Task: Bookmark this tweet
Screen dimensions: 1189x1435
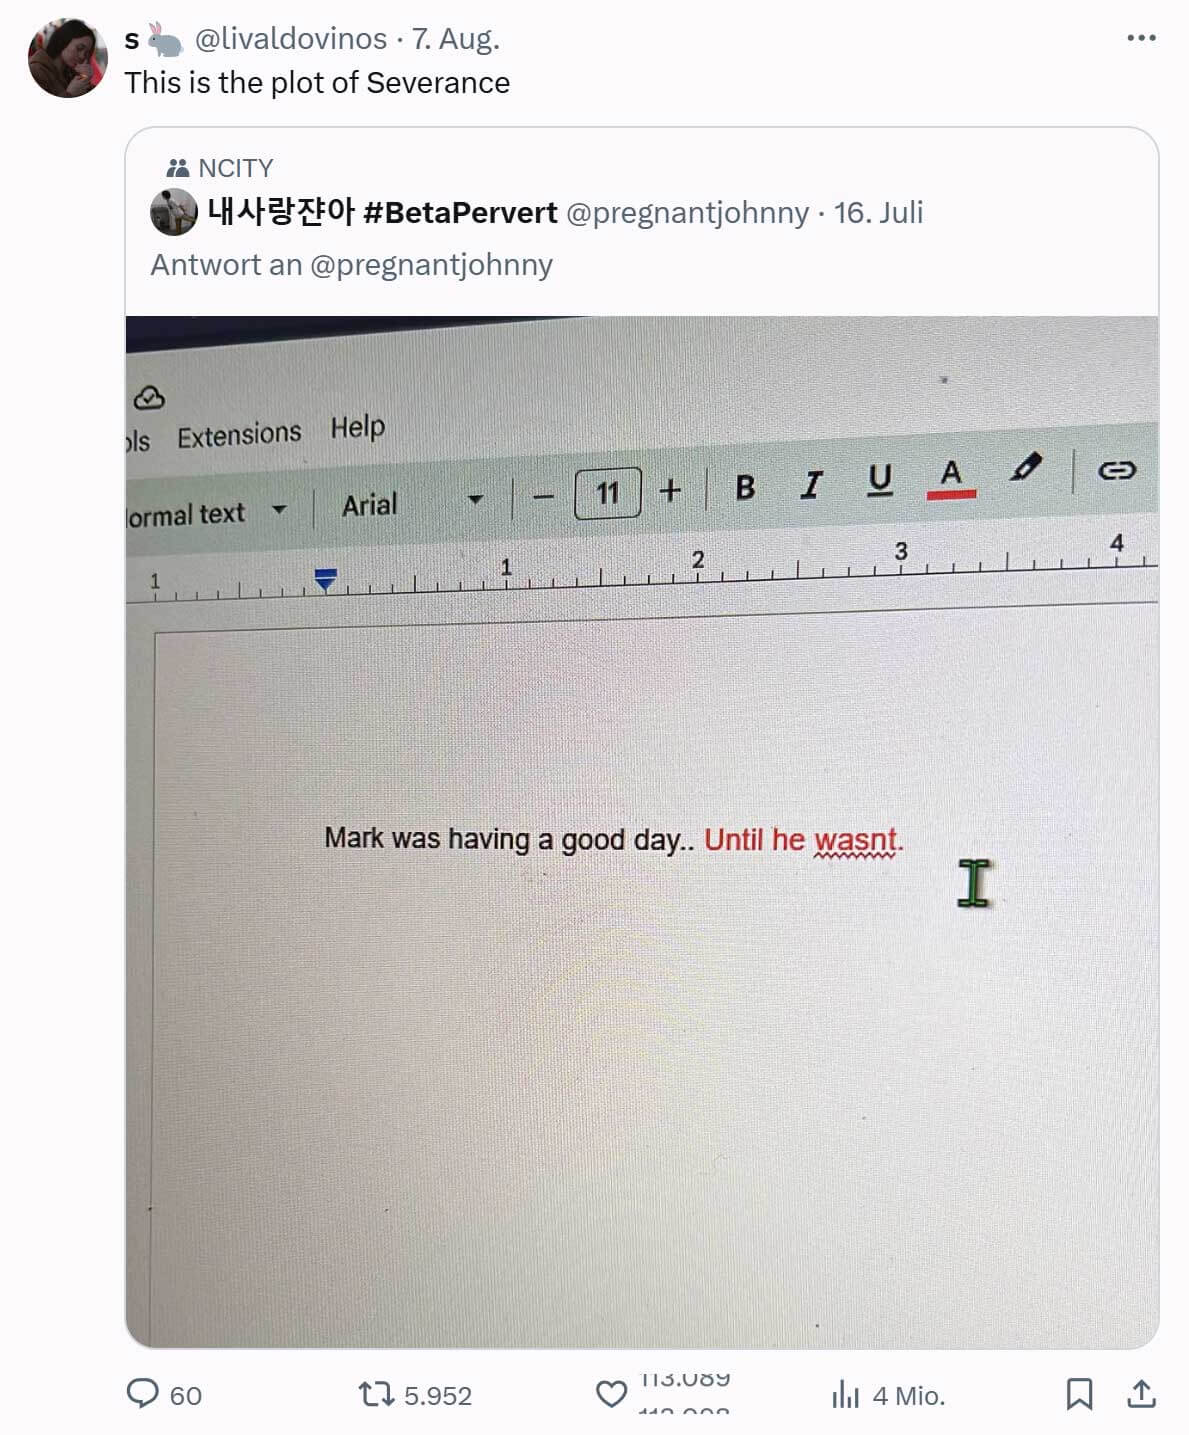Action: pyautogui.click(x=1079, y=1394)
